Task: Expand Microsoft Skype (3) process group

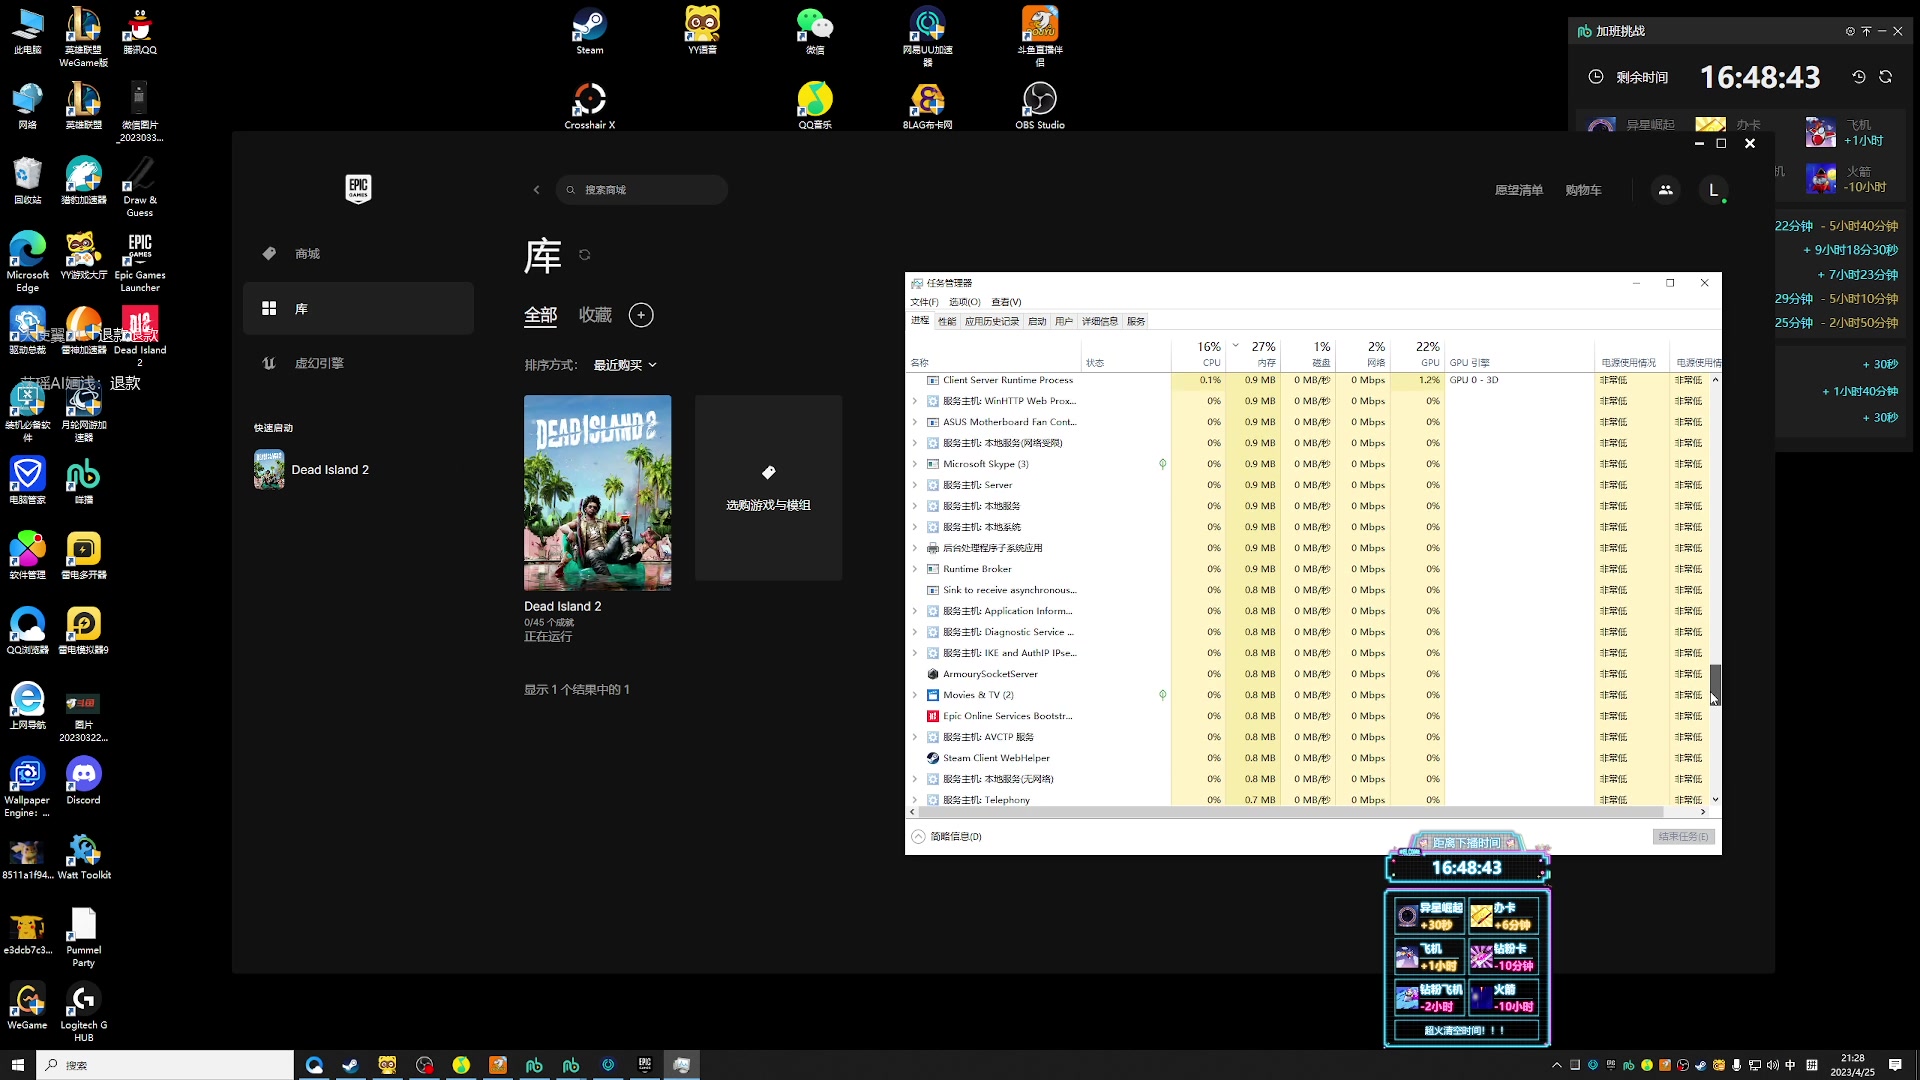Action: 914,464
